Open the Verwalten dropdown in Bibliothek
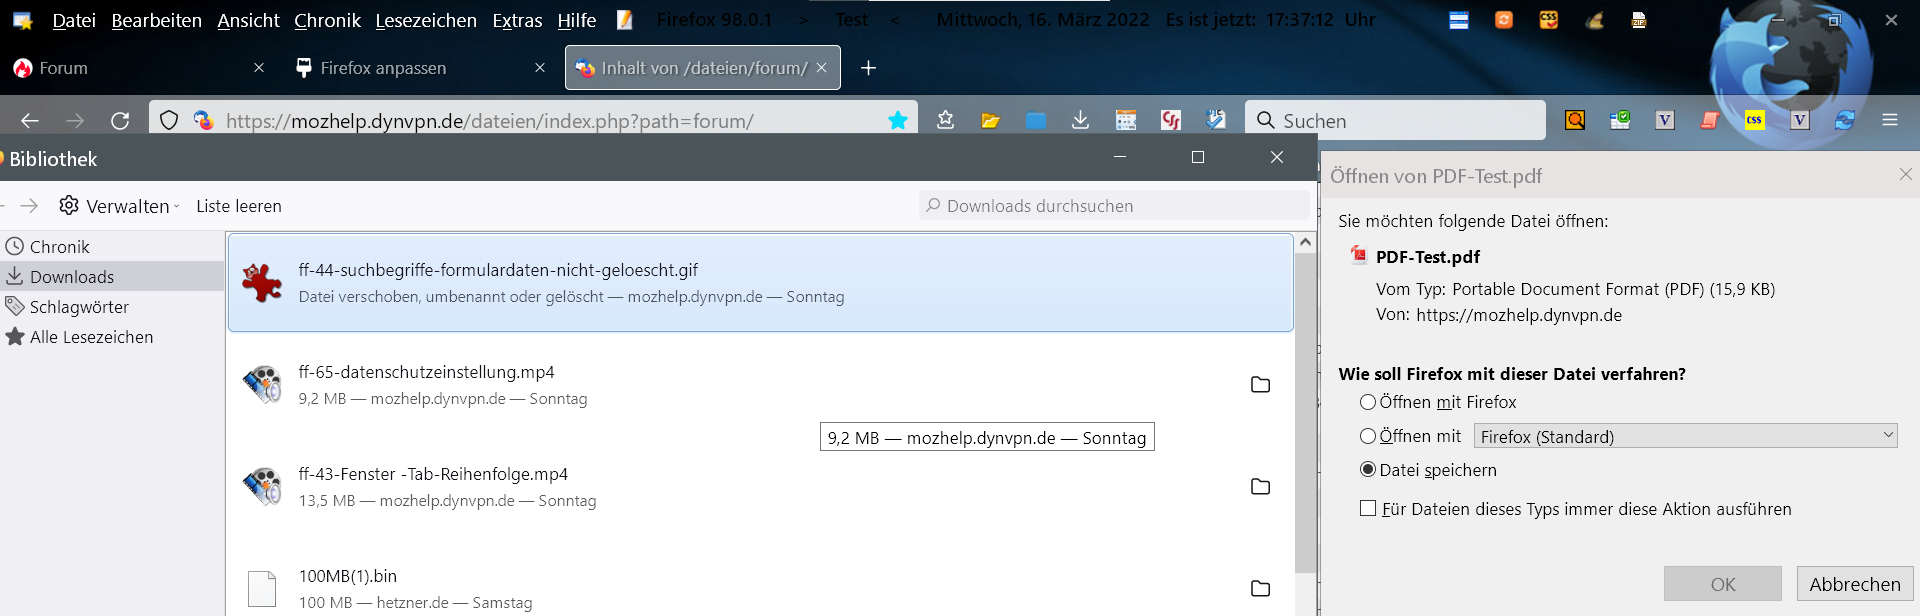Image resolution: width=1920 pixels, height=616 pixels. 119,206
